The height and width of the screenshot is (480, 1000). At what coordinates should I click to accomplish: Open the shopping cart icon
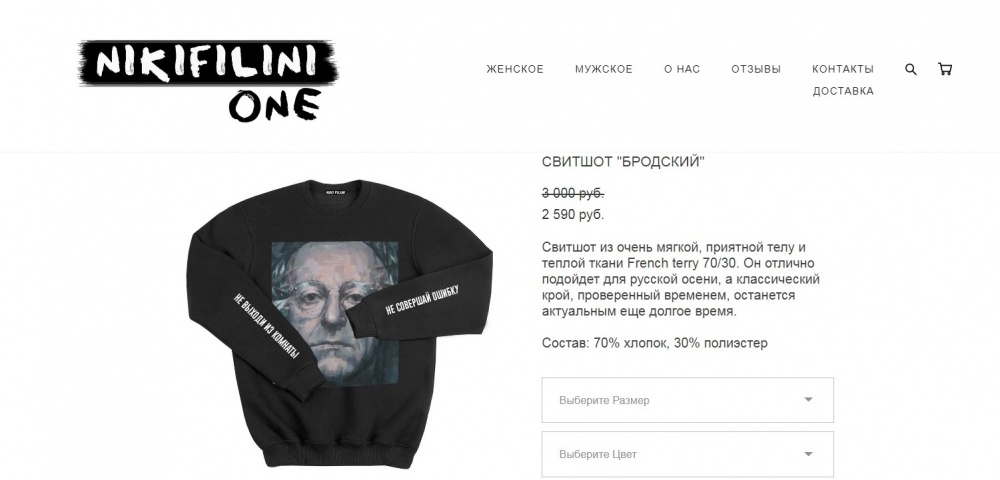(945, 69)
